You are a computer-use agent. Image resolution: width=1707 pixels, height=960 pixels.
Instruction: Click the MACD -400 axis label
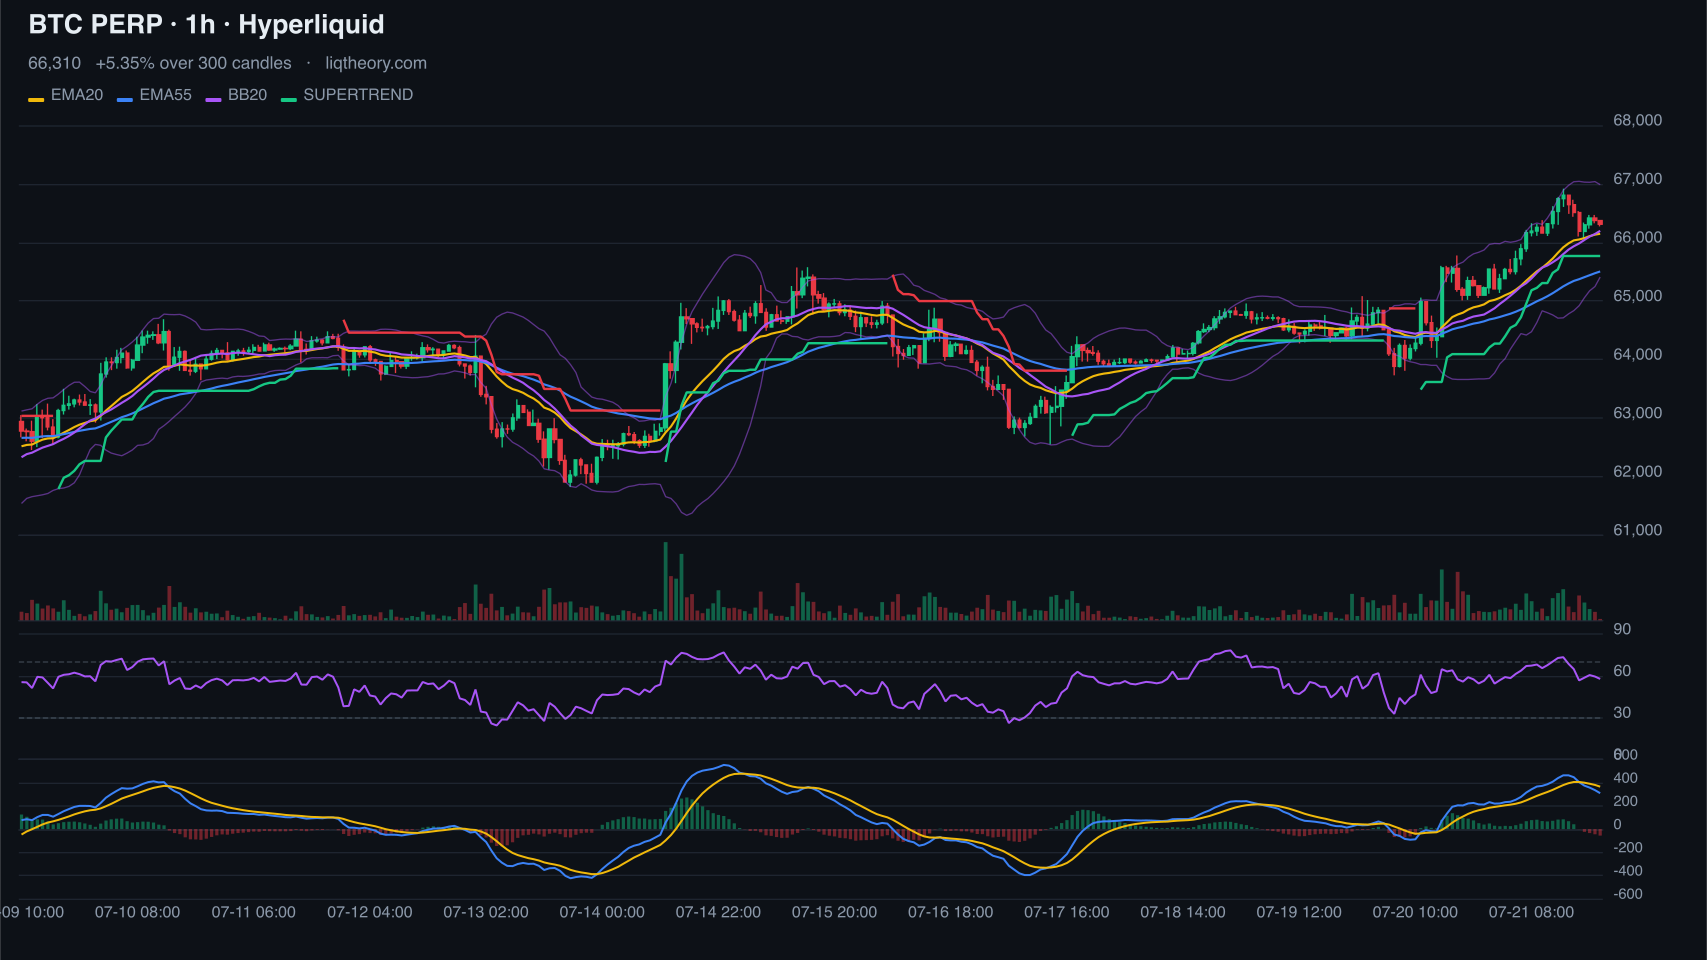pyautogui.click(x=1628, y=871)
